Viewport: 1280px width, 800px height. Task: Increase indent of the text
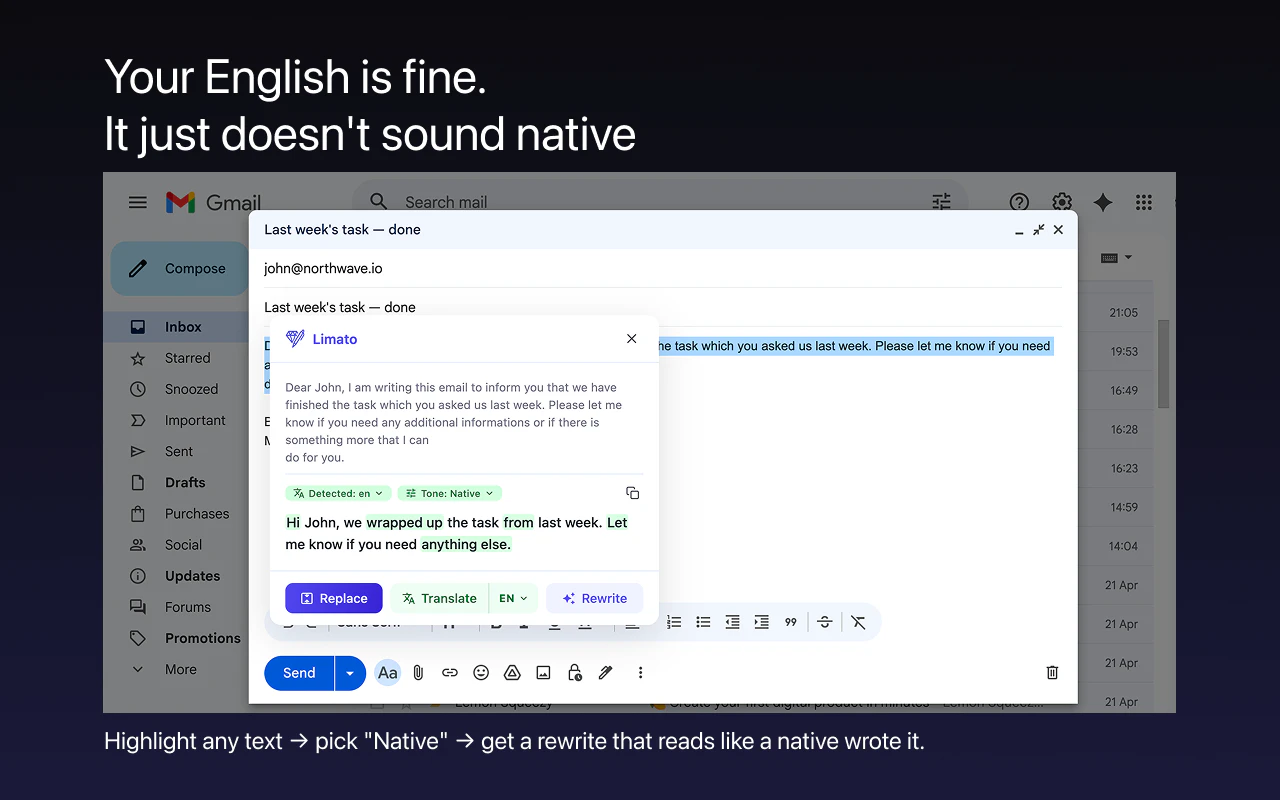[x=761, y=622]
